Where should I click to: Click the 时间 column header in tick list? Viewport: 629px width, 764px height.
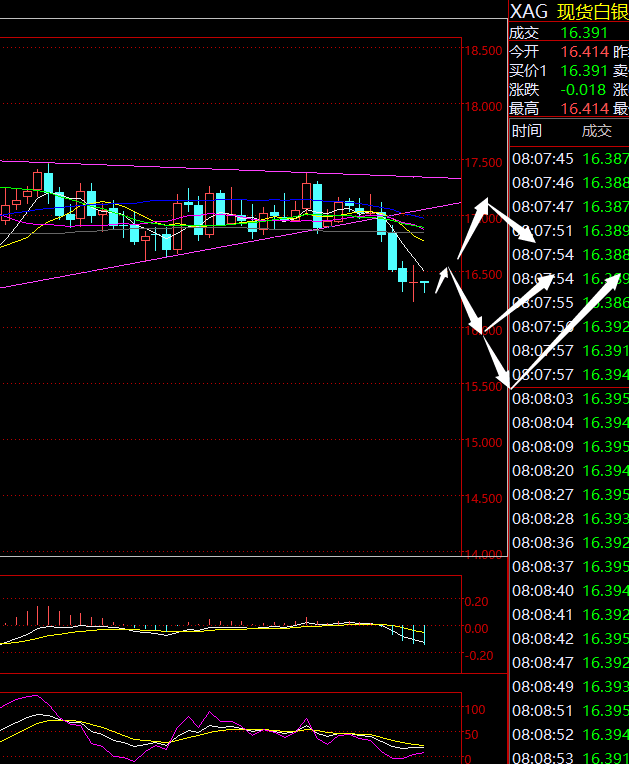[527, 131]
